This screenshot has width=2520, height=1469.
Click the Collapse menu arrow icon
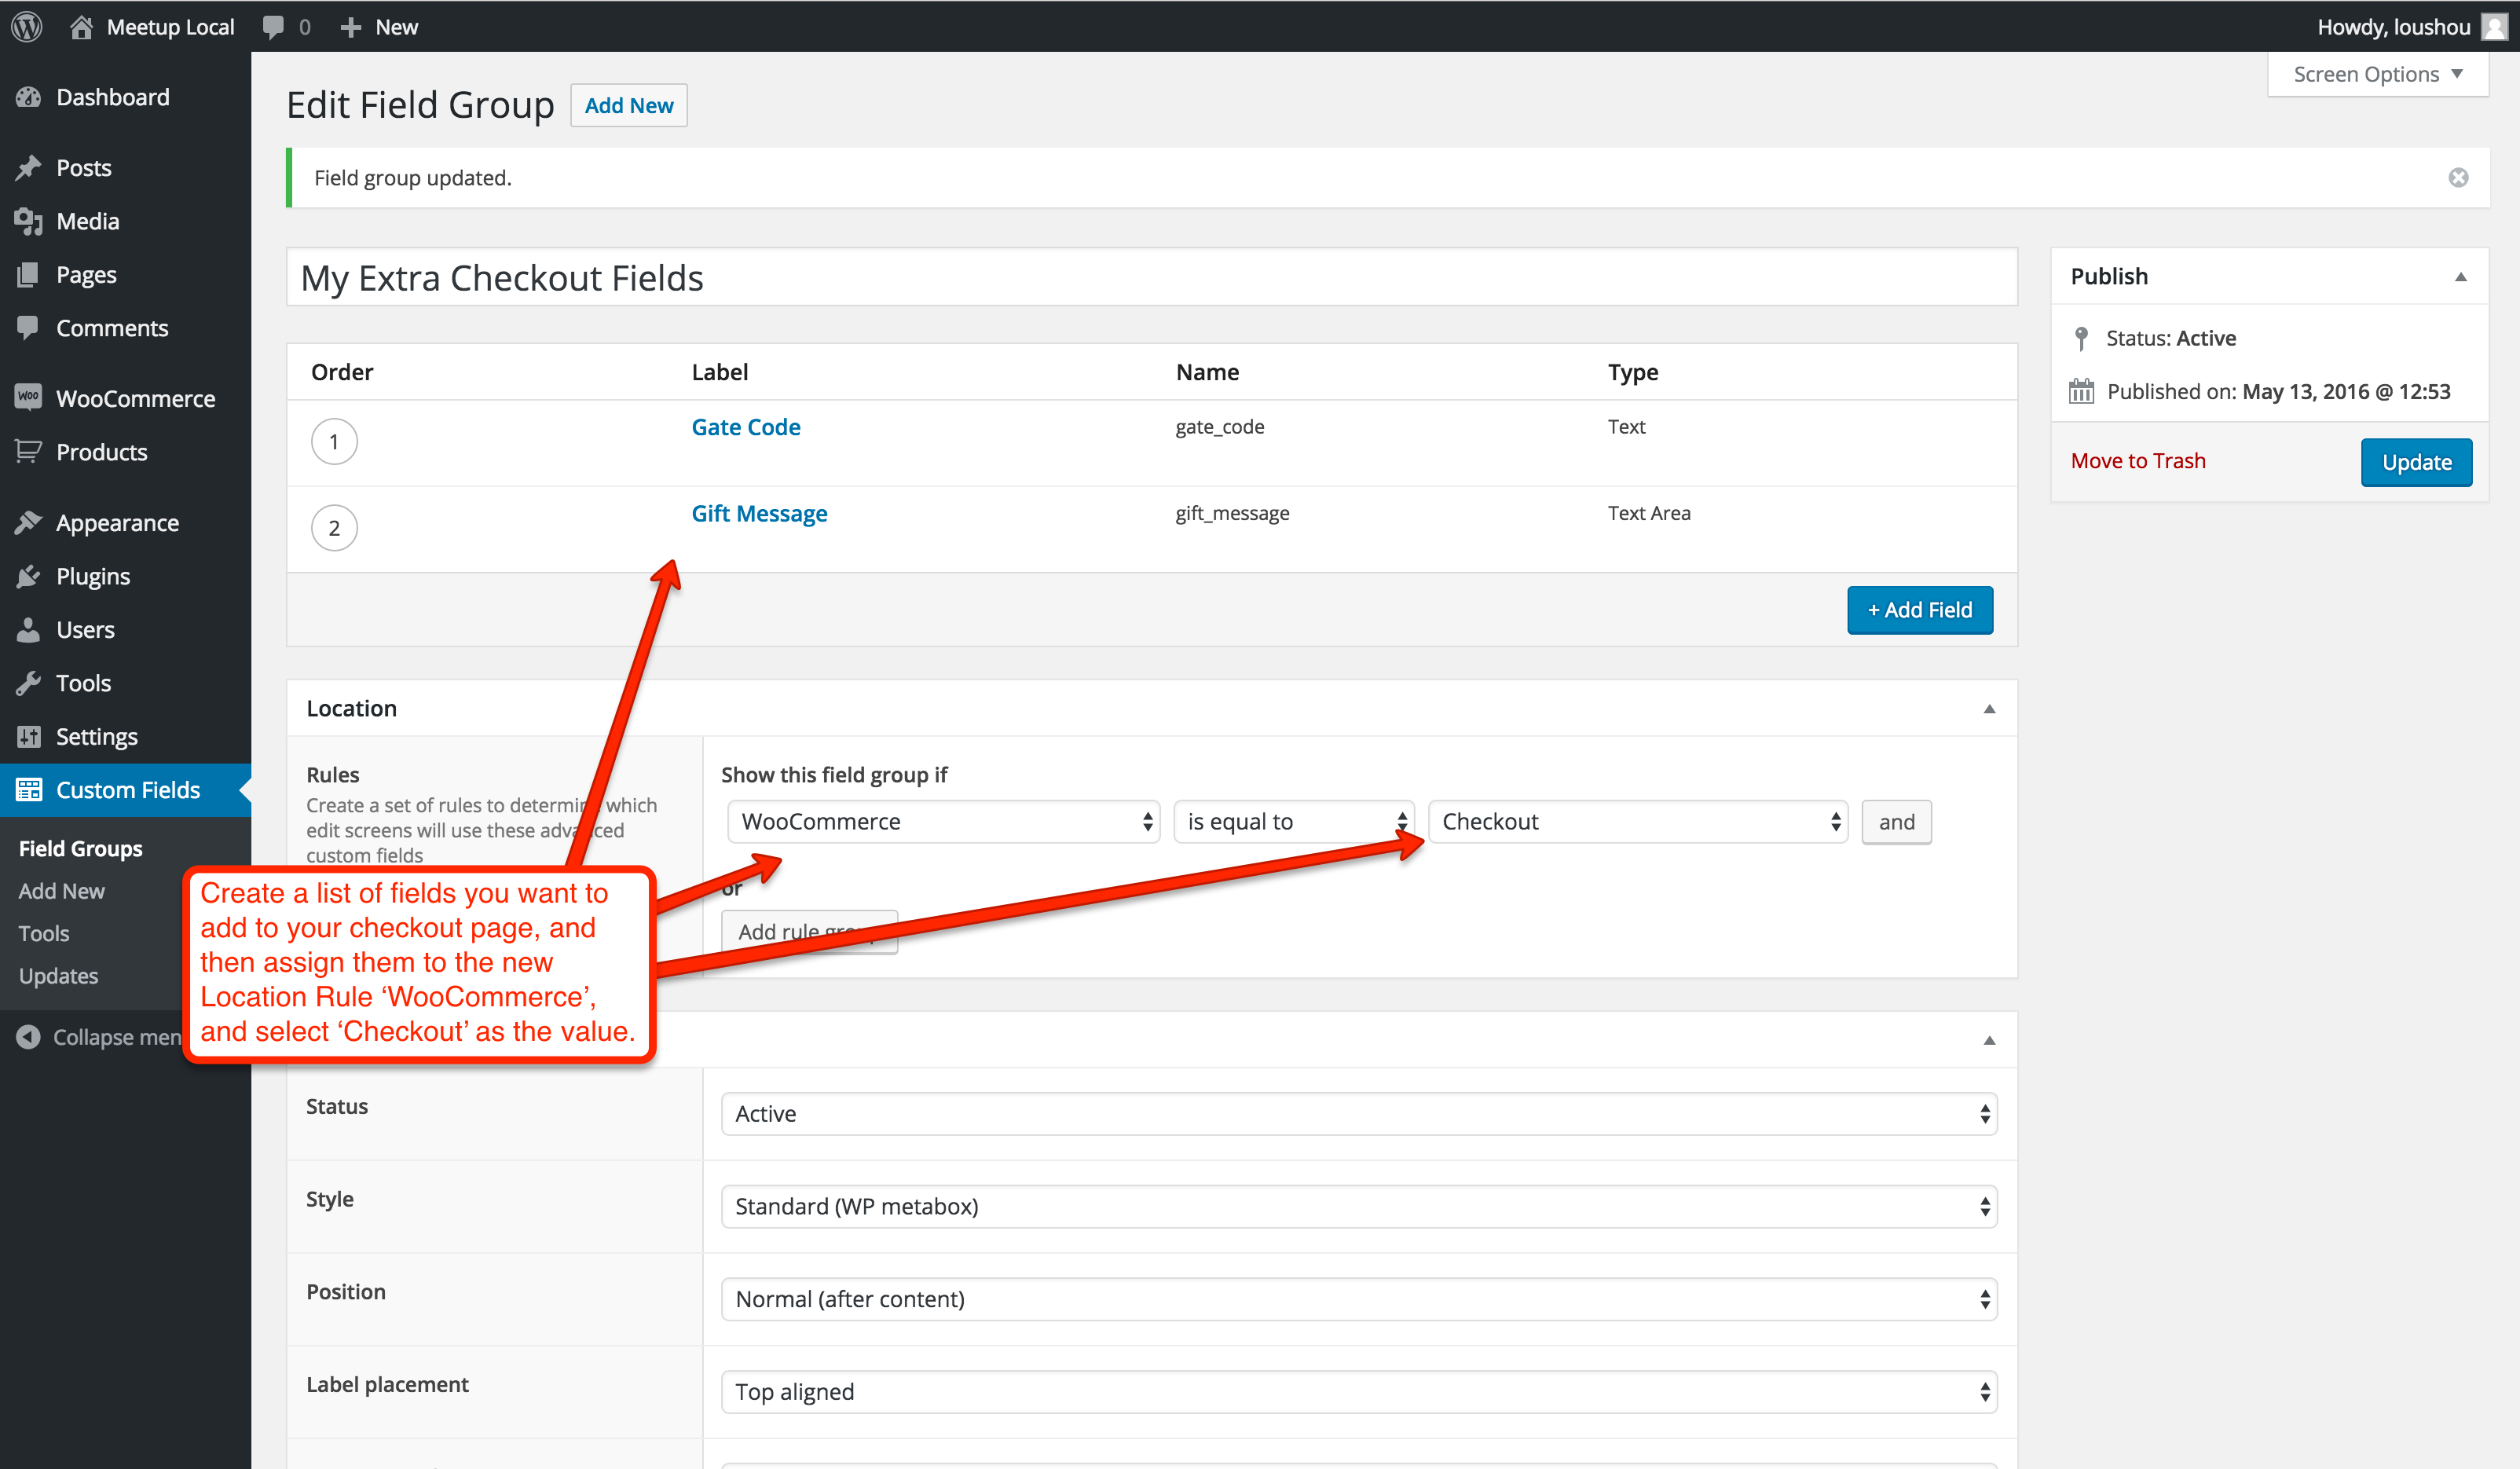[x=28, y=1037]
